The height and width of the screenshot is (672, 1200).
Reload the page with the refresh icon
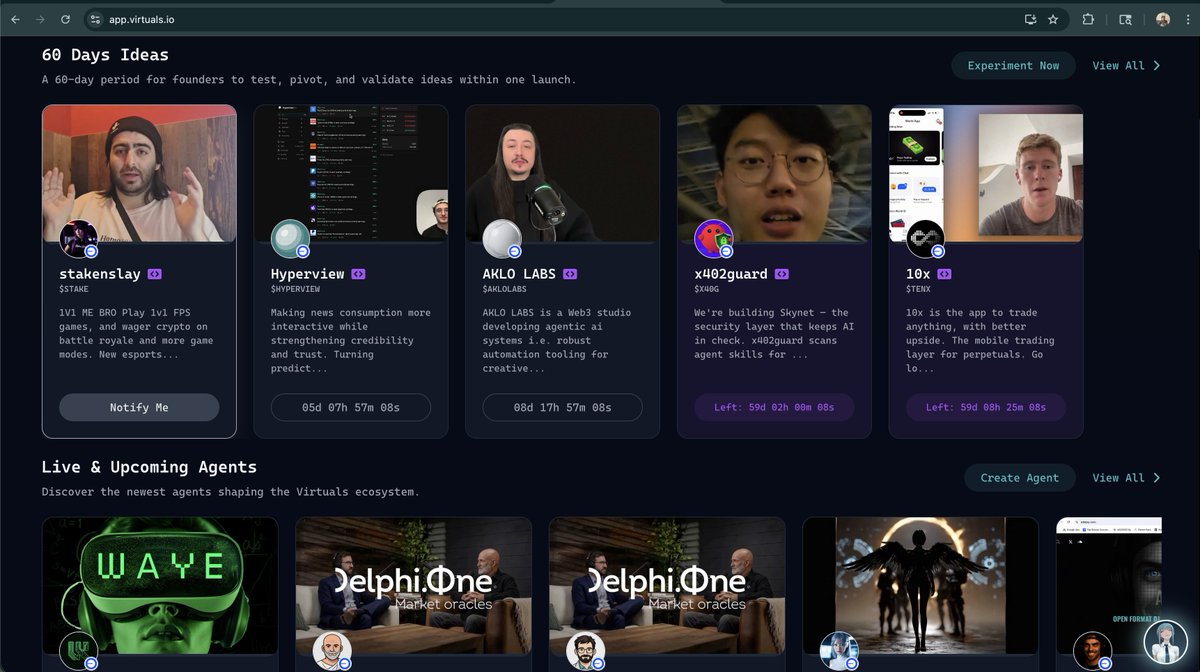tap(65, 19)
